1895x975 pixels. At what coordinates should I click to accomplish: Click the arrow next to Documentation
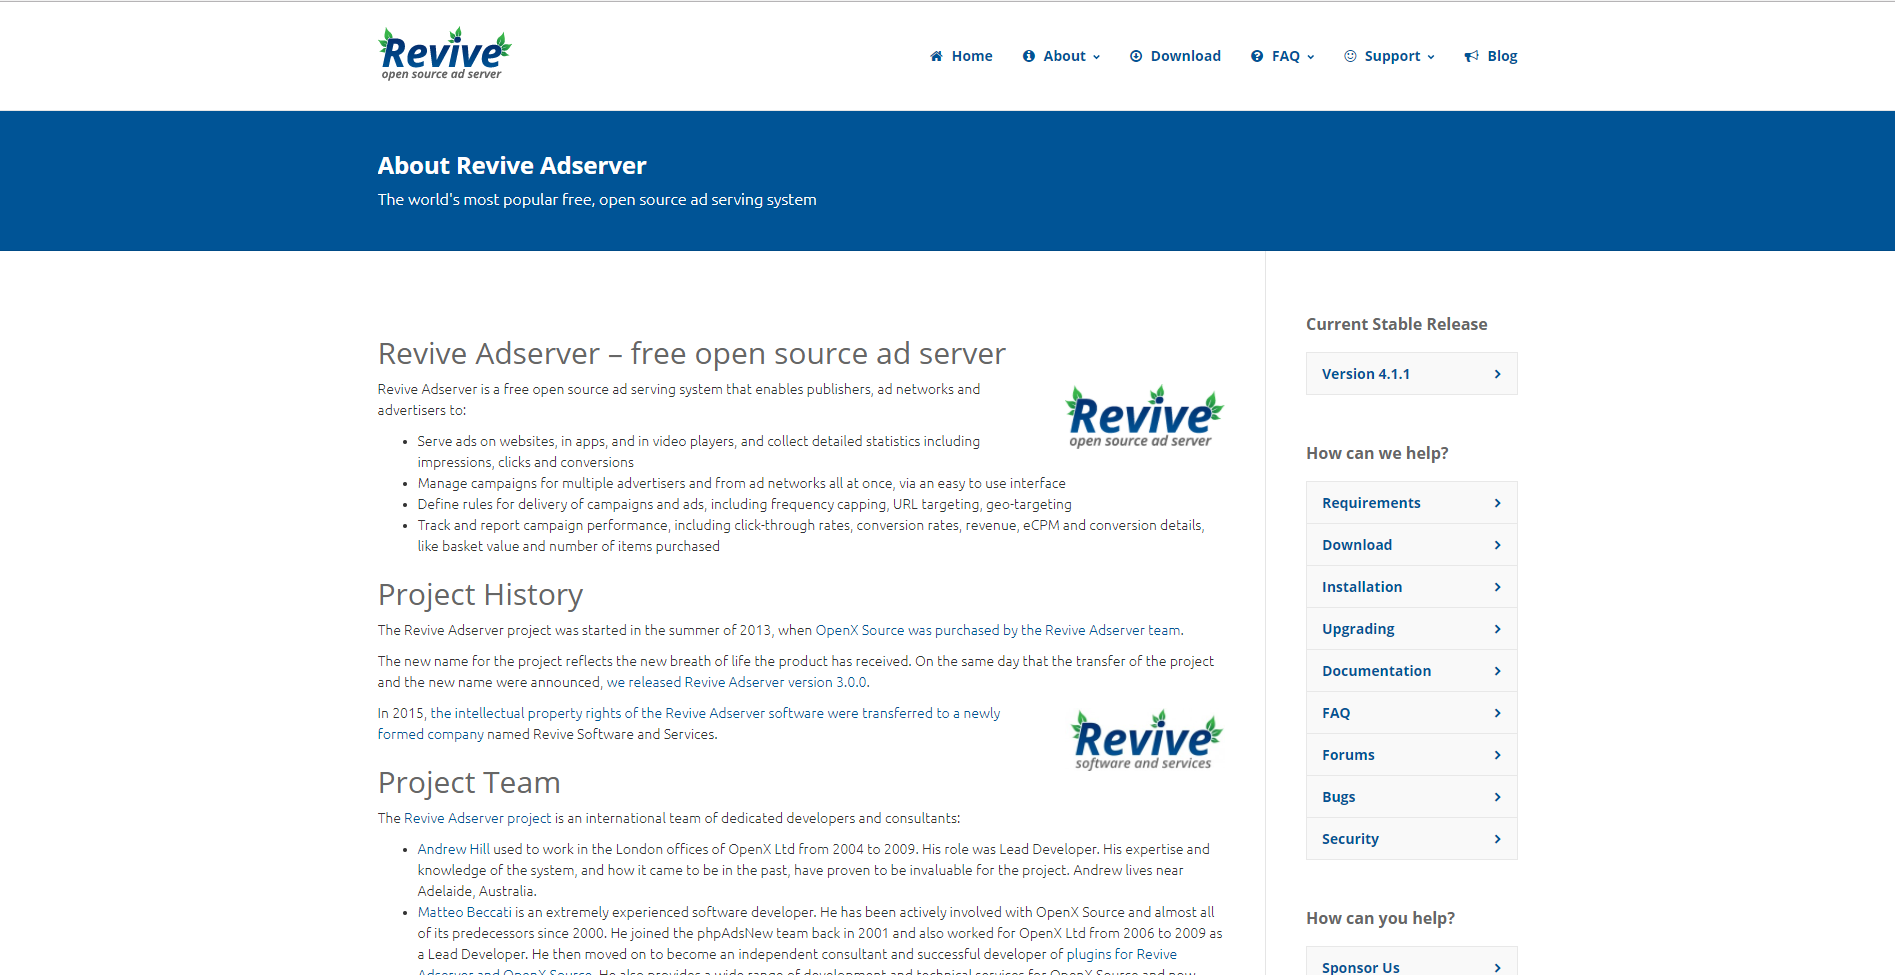click(x=1497, y=671)
